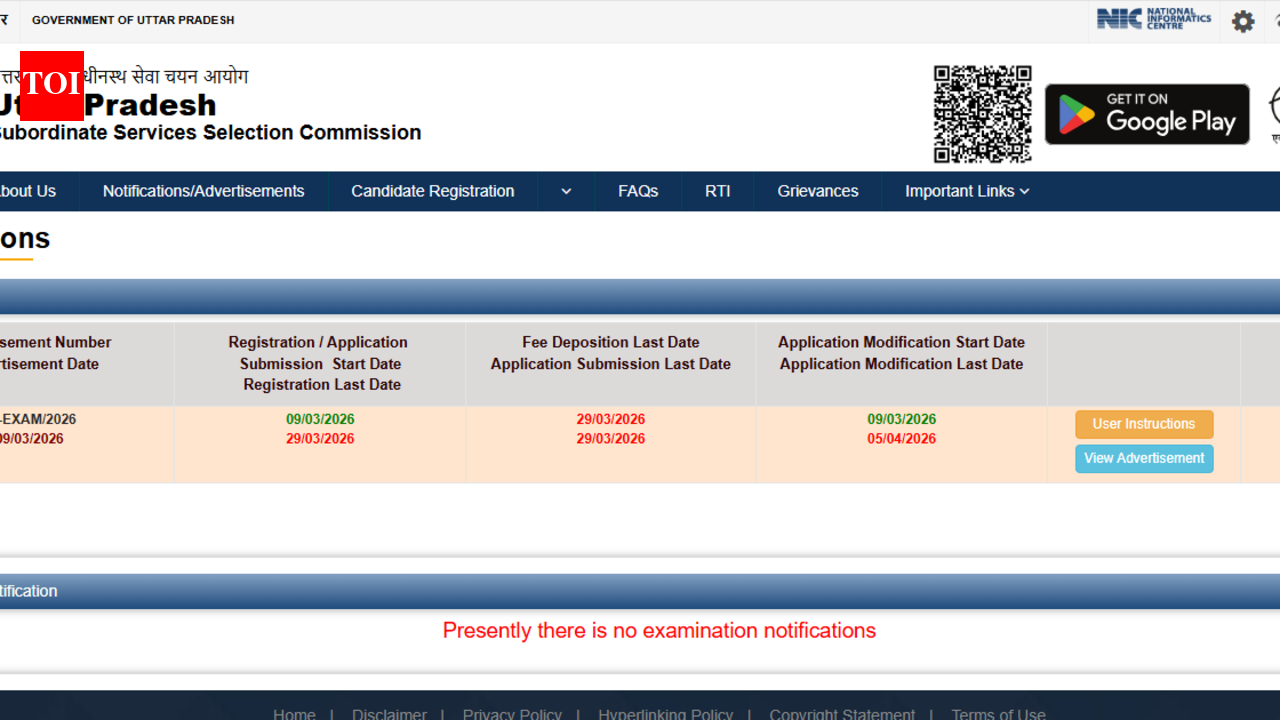Expand the chevron beside Candidate Registration
The image size is (1280, 720).
(x=566, y=191)
